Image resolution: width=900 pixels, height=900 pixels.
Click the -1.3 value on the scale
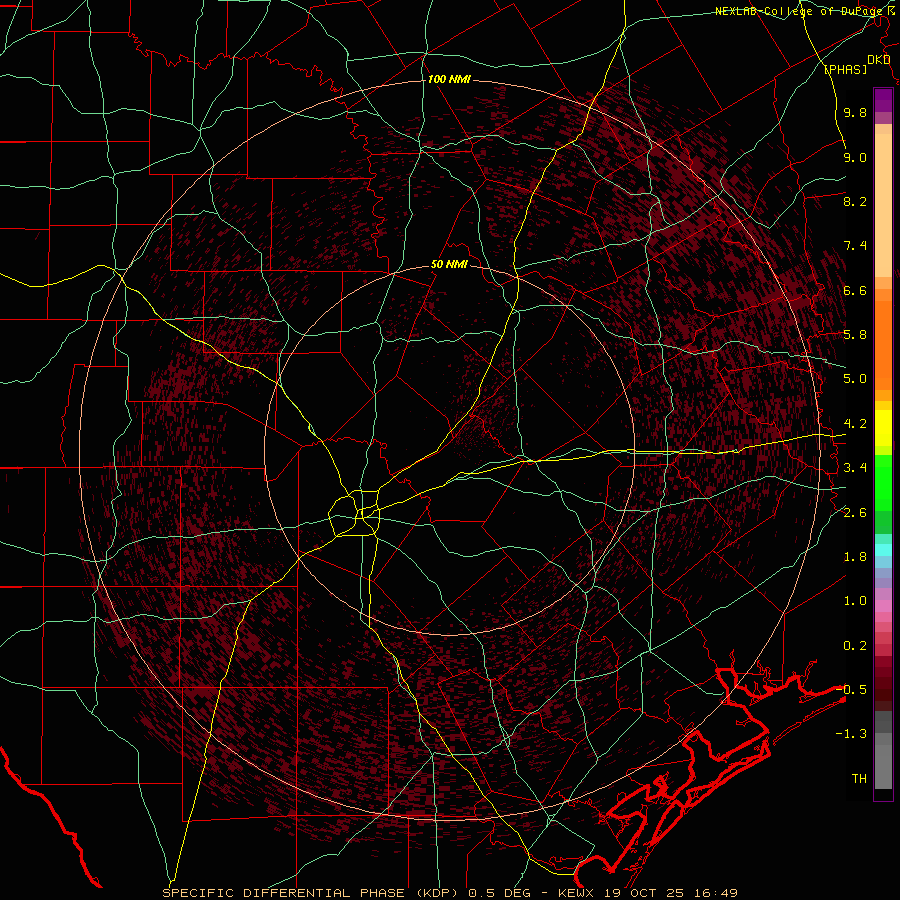851,734
